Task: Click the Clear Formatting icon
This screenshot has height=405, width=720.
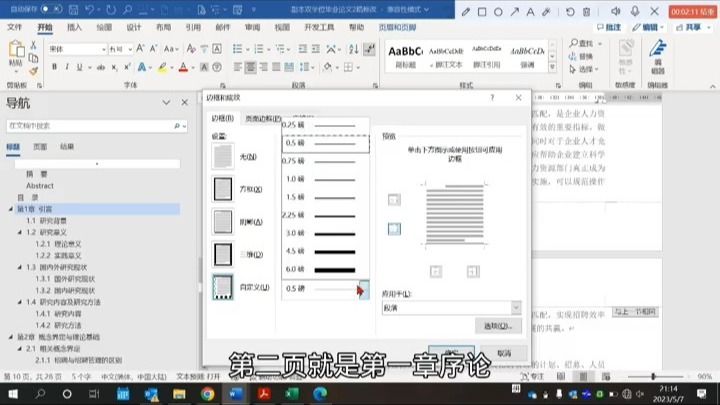Action: [191, 48]
